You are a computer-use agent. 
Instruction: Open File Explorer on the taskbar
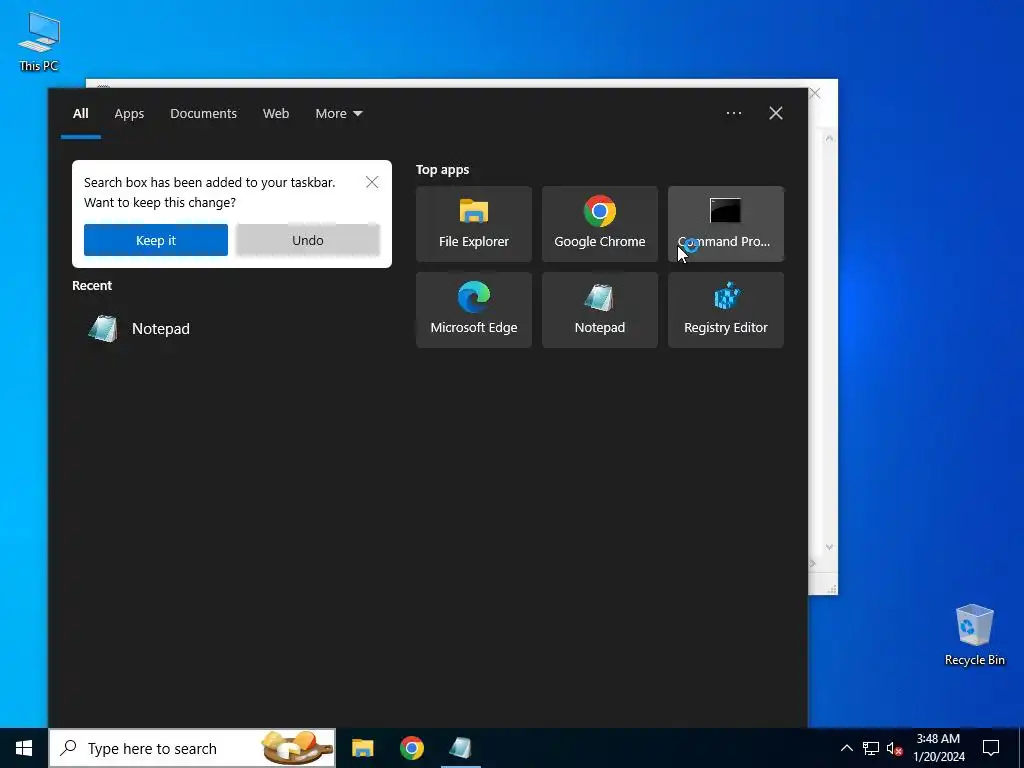click(x=362, y=748)
